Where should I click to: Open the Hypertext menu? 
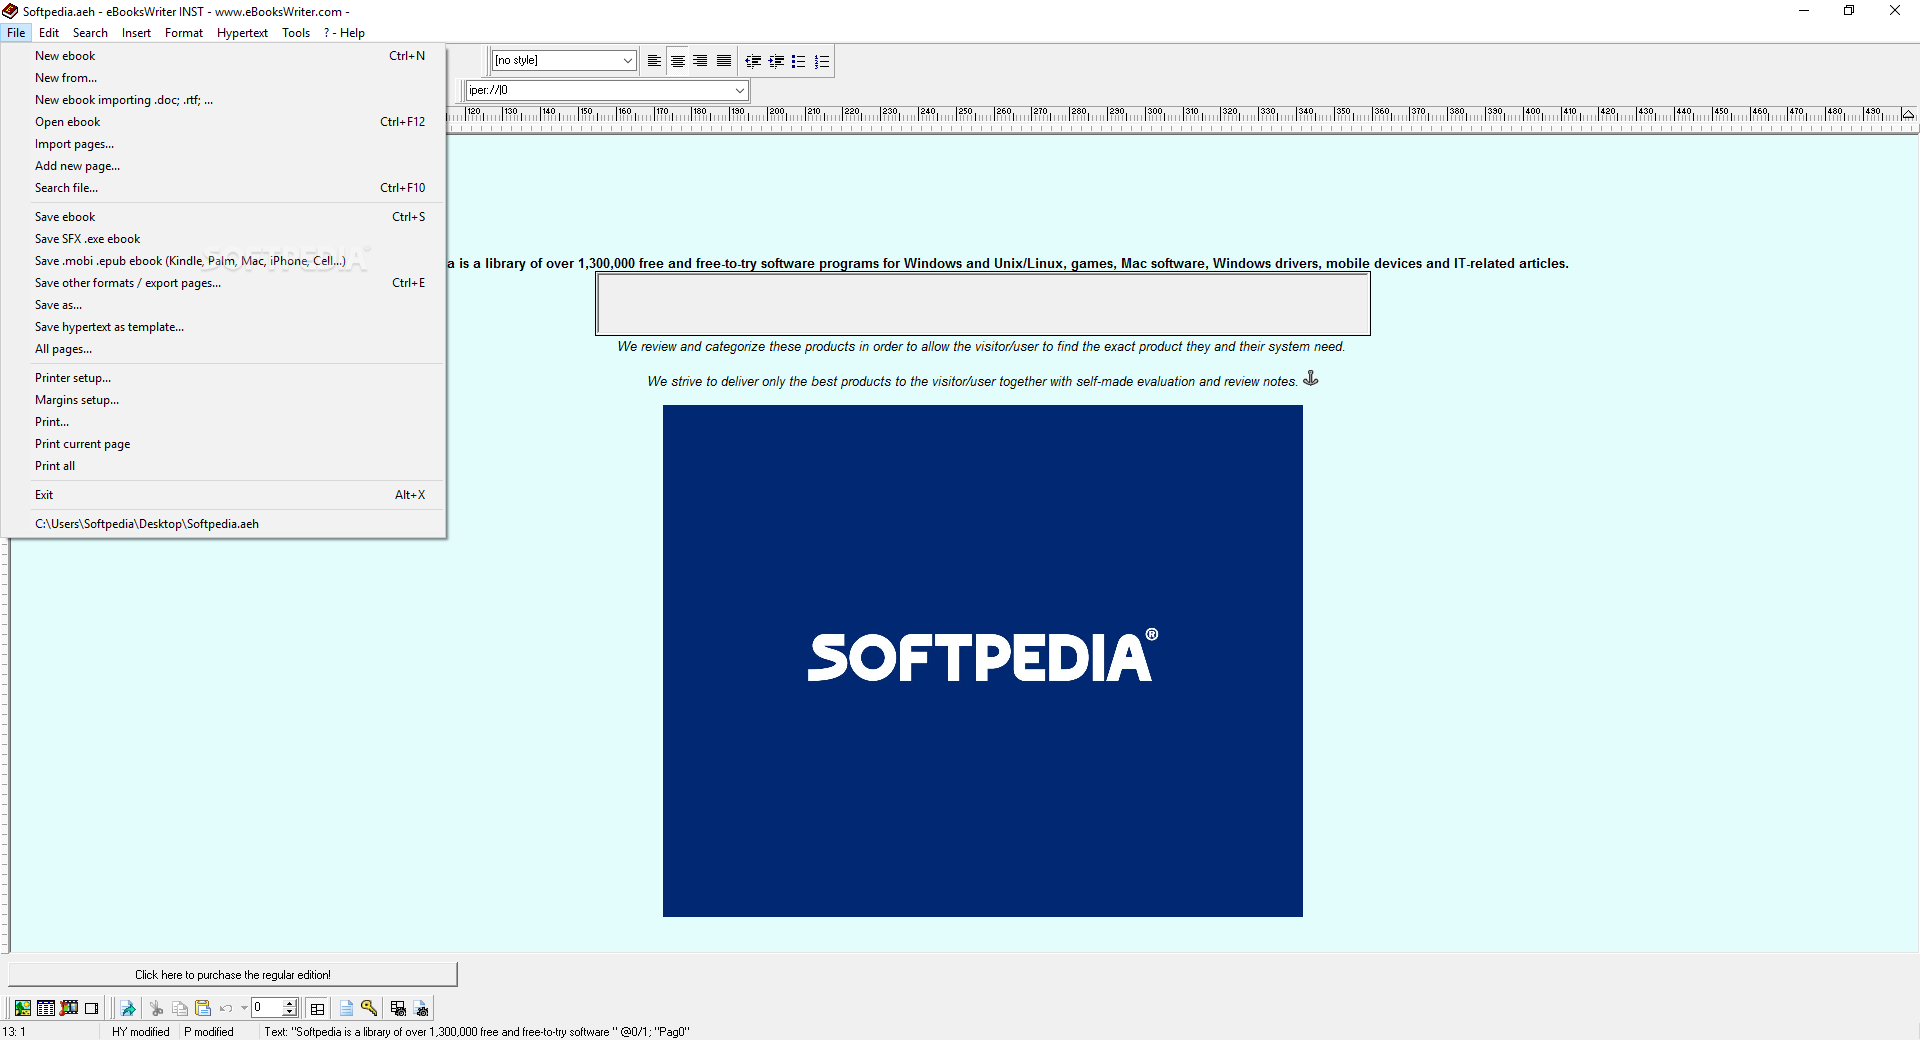242,33
